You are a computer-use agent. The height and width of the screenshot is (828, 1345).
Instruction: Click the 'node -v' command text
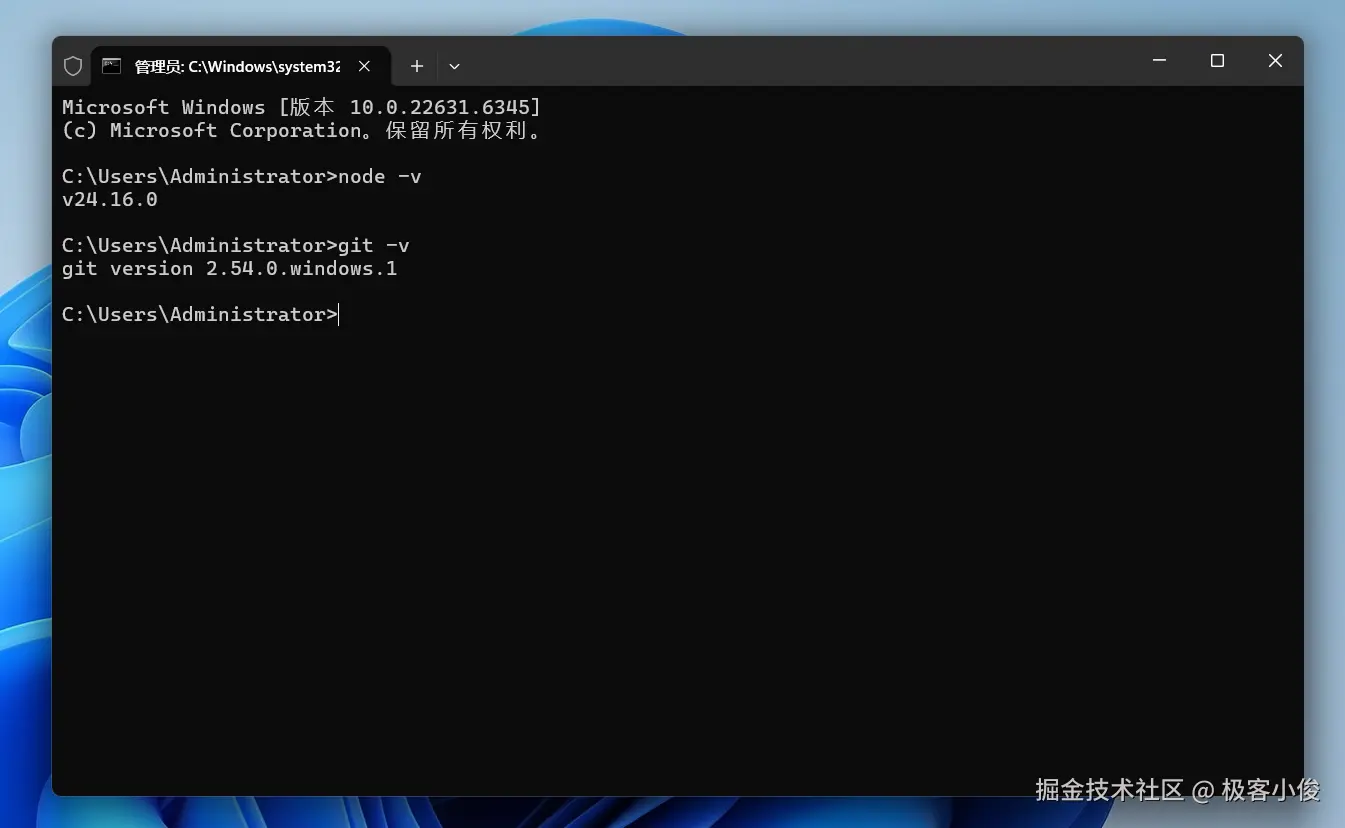tap(380, 176)
